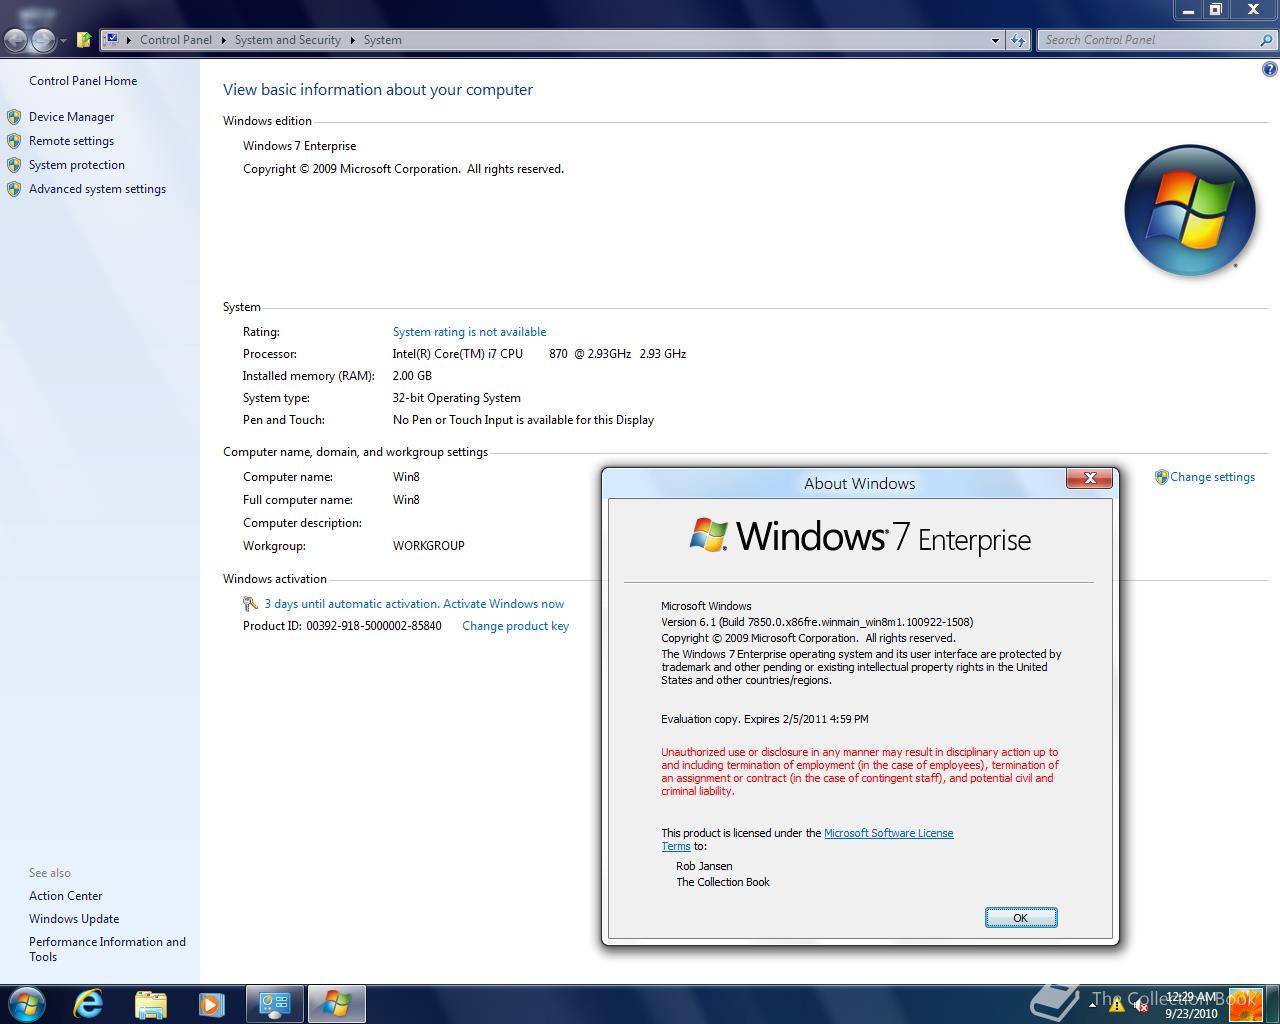1280x1024 pixels.
Task: Click the System protection shield icon
Action: coord(14,165)
